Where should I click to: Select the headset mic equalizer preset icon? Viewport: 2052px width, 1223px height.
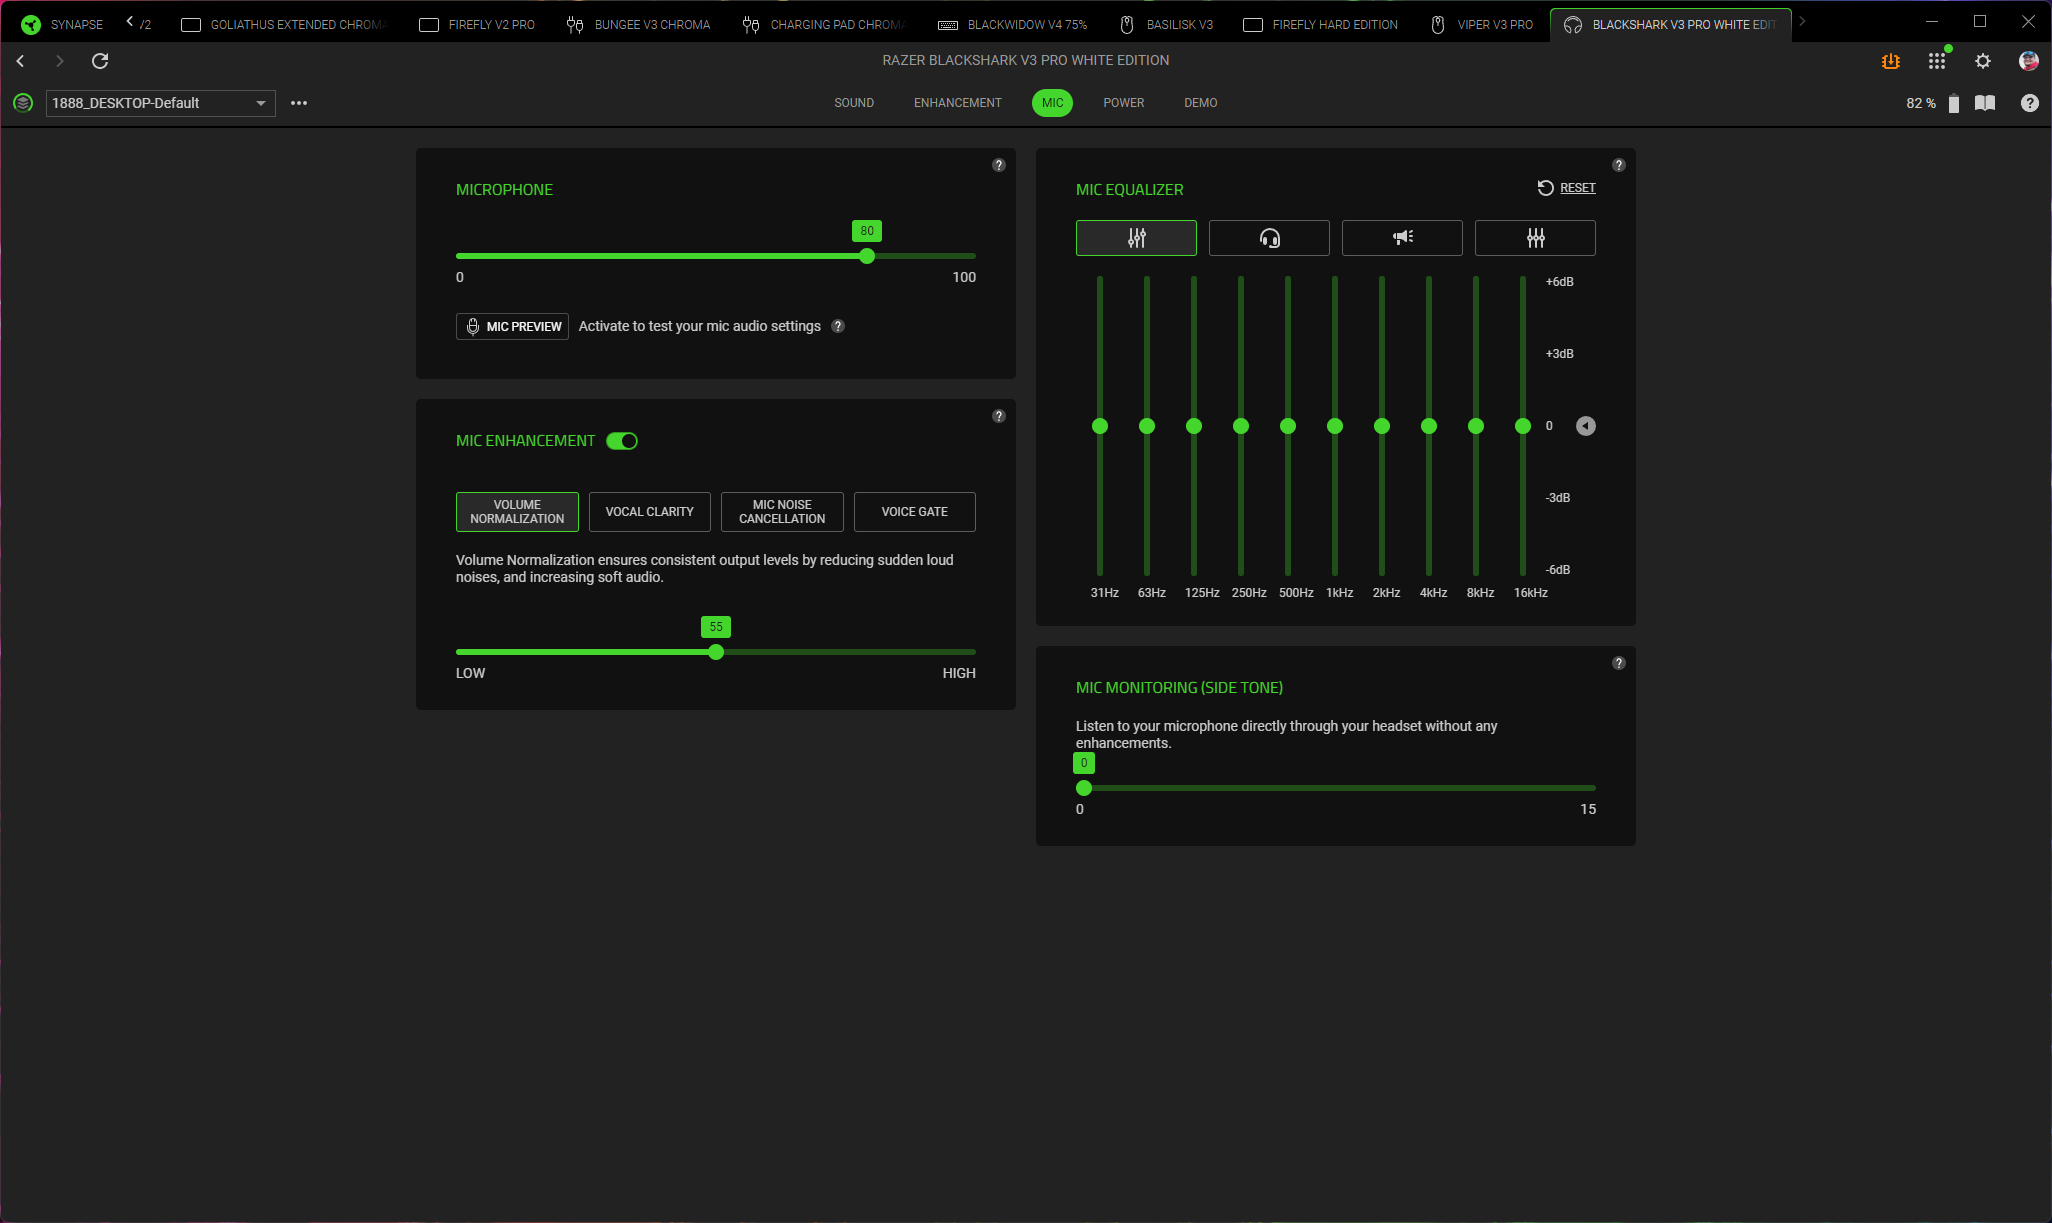pos(1269,238)
